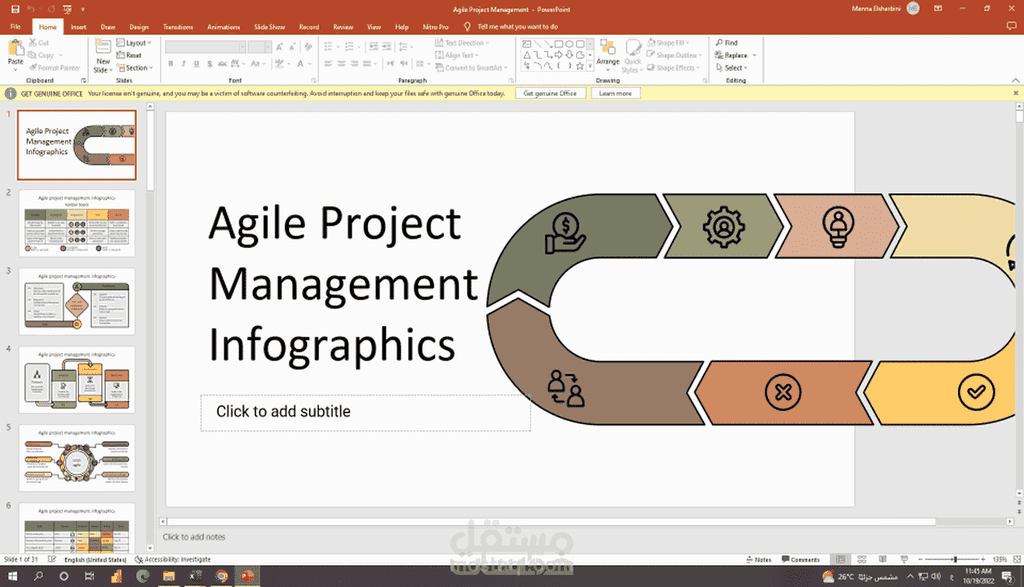Open File Explorer from the taskbar
This screenshot has width=1024, height=587.
point(168,576)
